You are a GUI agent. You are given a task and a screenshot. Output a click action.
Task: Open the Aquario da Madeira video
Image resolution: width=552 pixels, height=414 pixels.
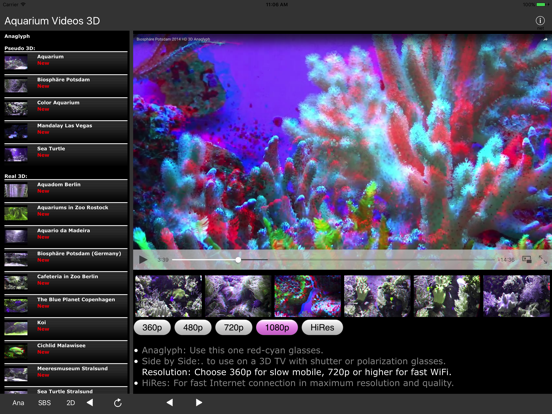click(x=66, y=236)
